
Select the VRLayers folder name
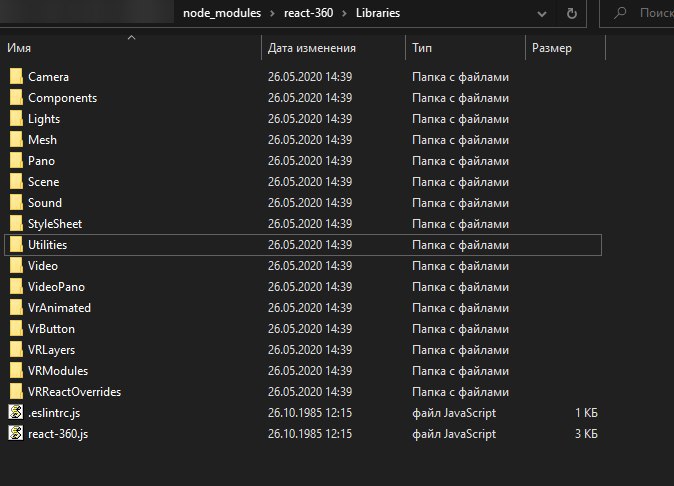(x=51, y=350)
